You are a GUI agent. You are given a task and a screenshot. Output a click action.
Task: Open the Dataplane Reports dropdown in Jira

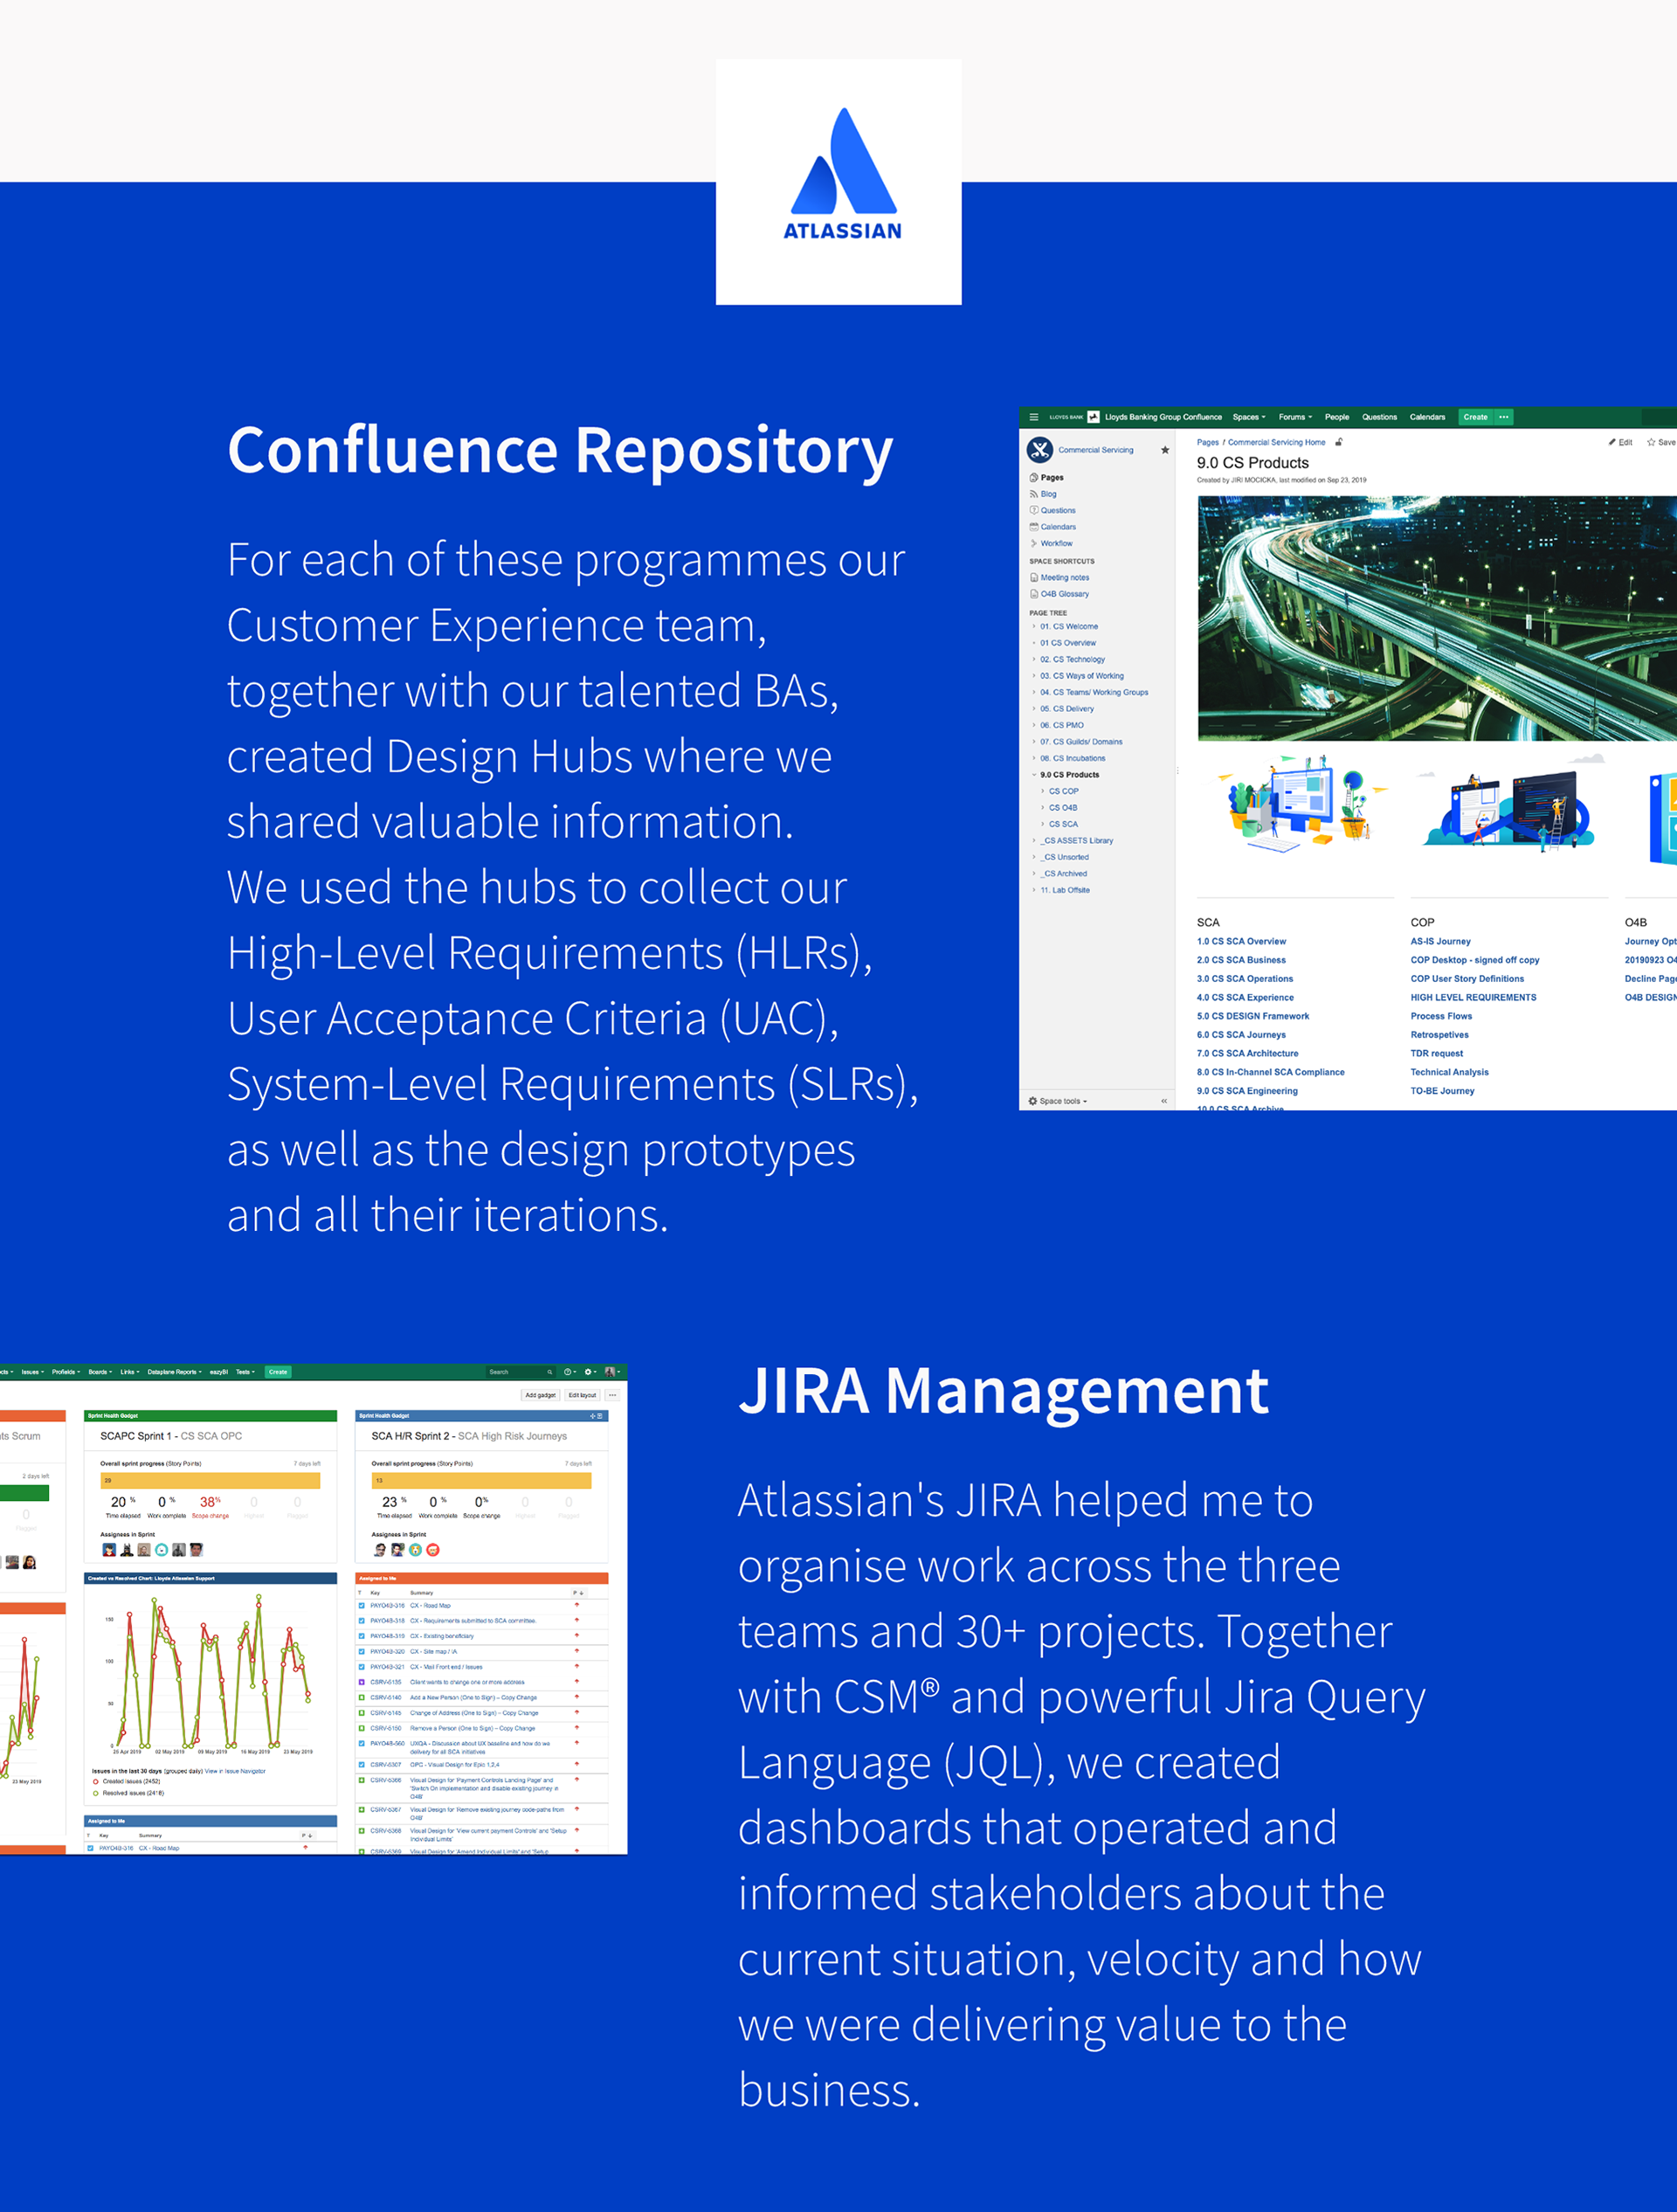tap(175, 1372)
